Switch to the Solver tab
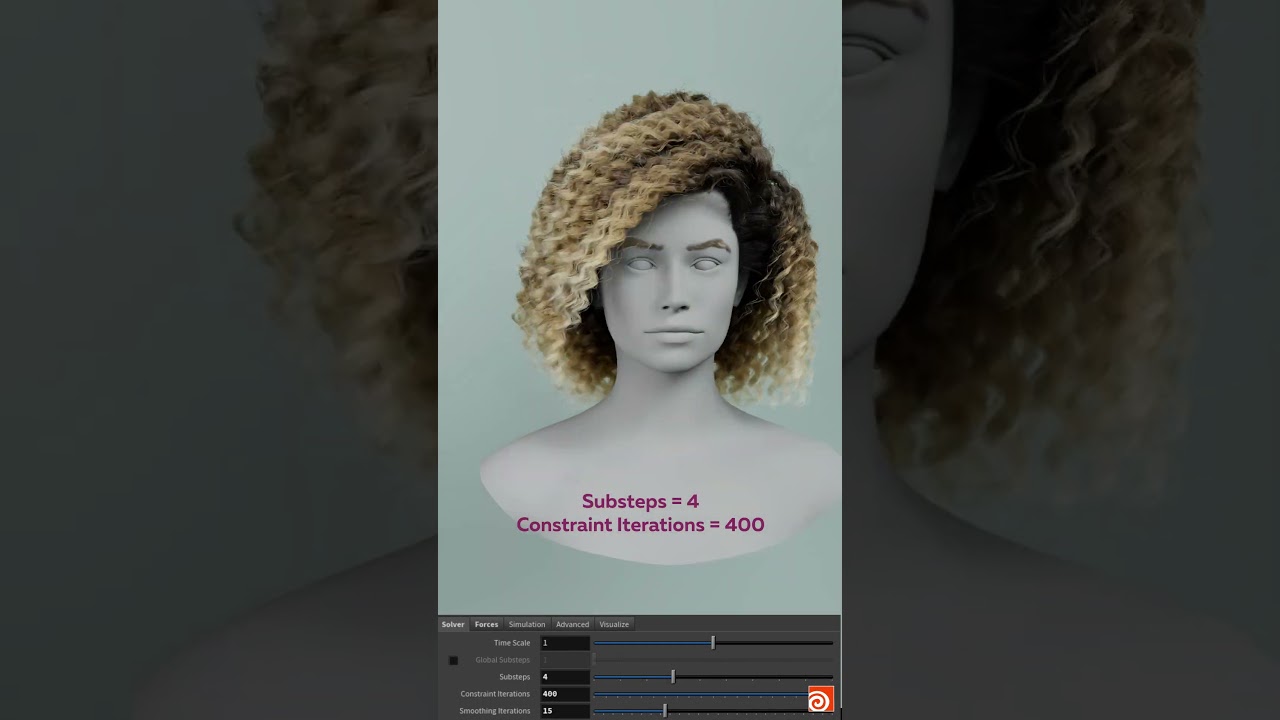The height and width of the screenshot is (720, 1280). tap(453, 624)
